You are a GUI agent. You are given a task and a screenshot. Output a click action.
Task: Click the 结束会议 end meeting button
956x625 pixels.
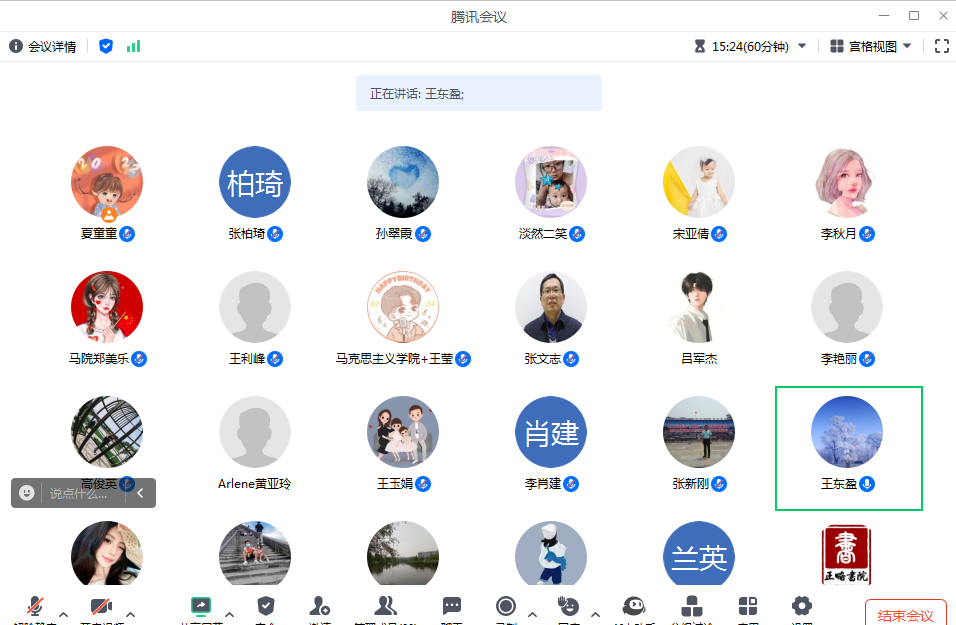(x=905, y=614)
